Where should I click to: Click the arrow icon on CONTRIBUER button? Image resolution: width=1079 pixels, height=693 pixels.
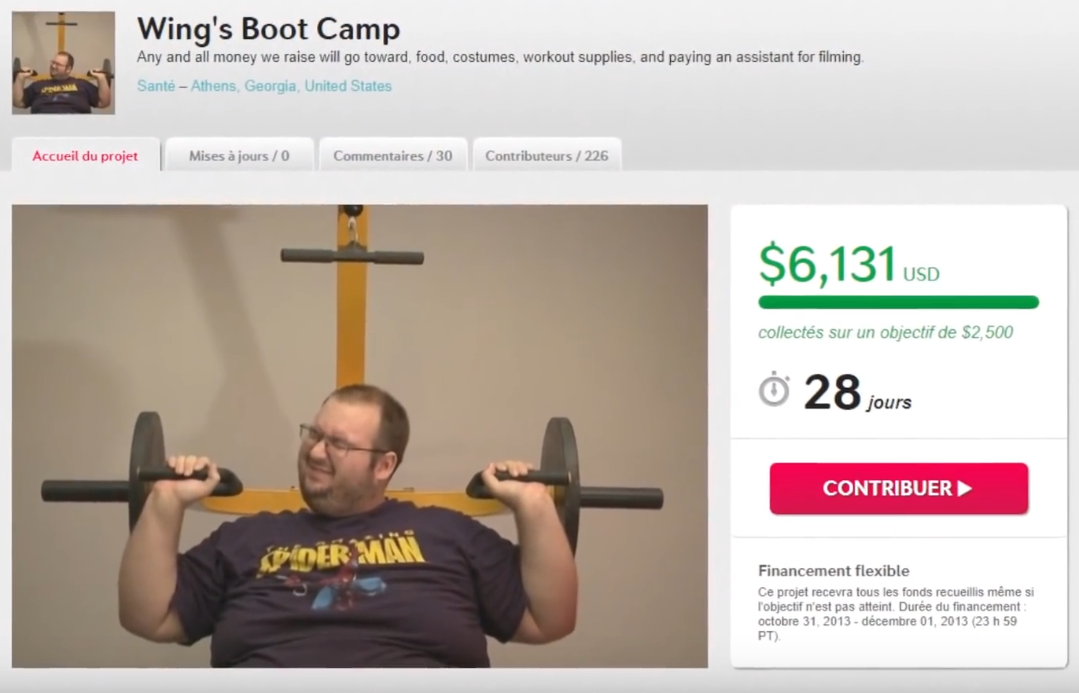tap(965, 488)
